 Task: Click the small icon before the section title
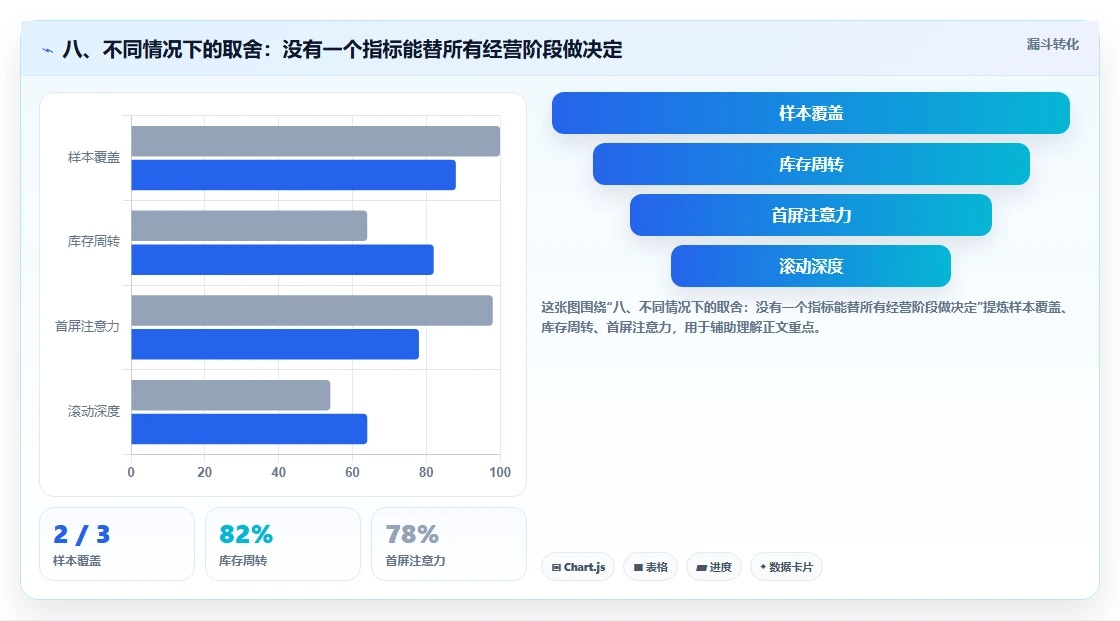tap(48, 50)
